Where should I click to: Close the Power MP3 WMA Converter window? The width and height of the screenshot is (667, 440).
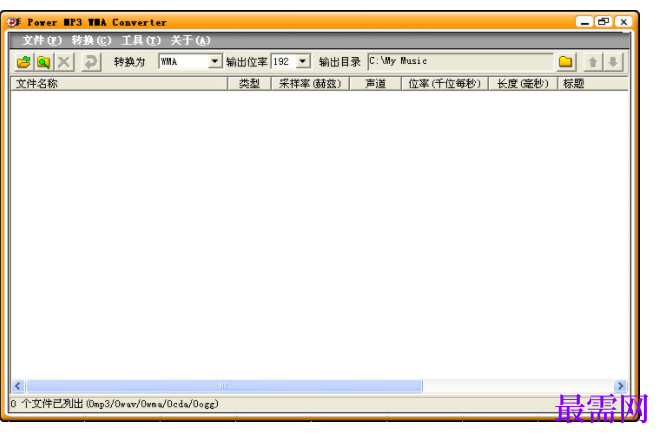click(624, 22)
